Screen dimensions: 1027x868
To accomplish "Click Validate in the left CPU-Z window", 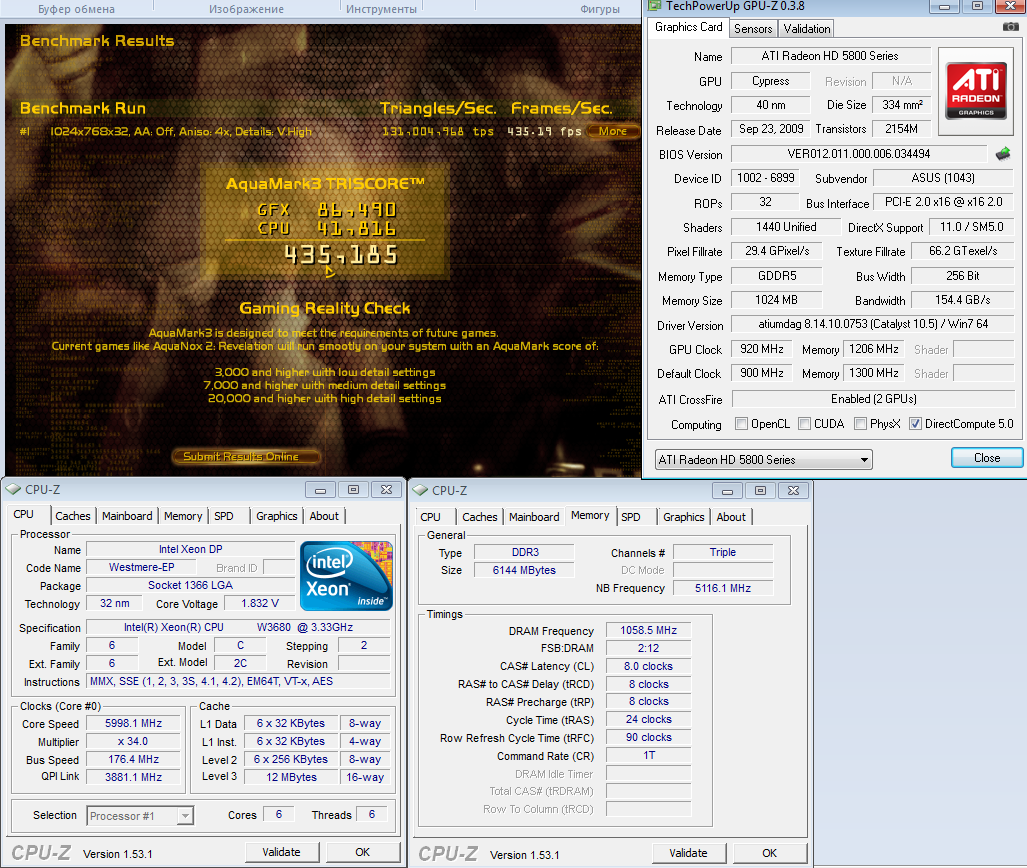I will pyautogui.click(x=282, y=852).
